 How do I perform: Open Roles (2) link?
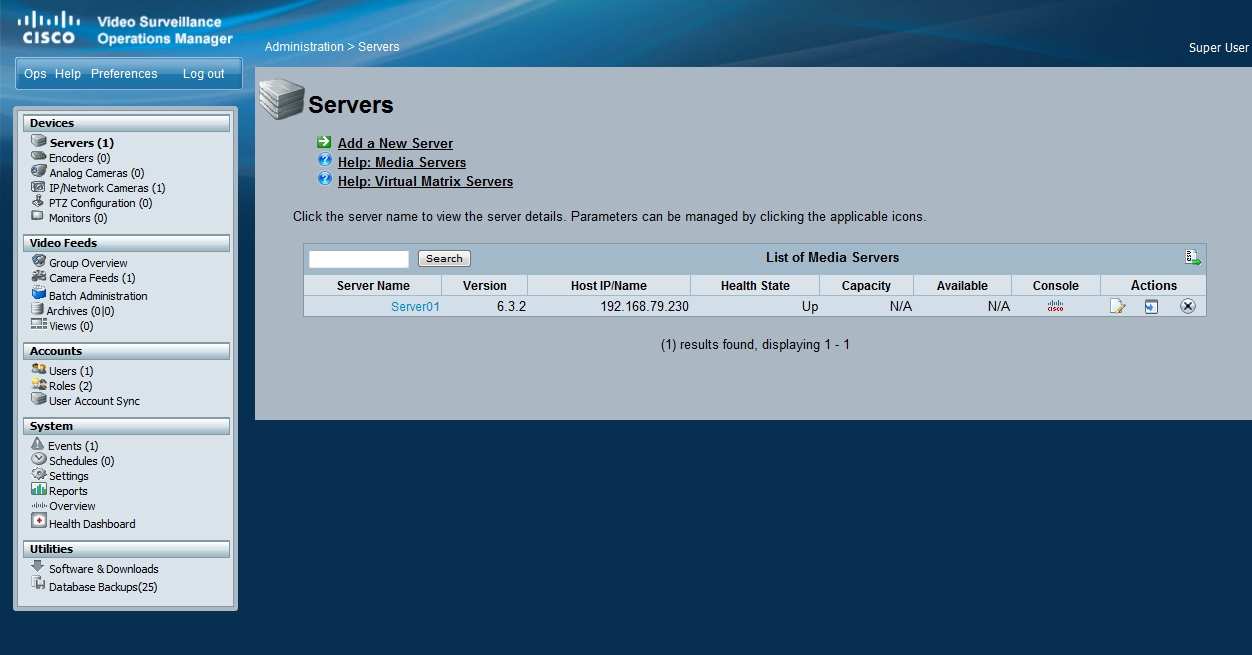coord(70,386)
